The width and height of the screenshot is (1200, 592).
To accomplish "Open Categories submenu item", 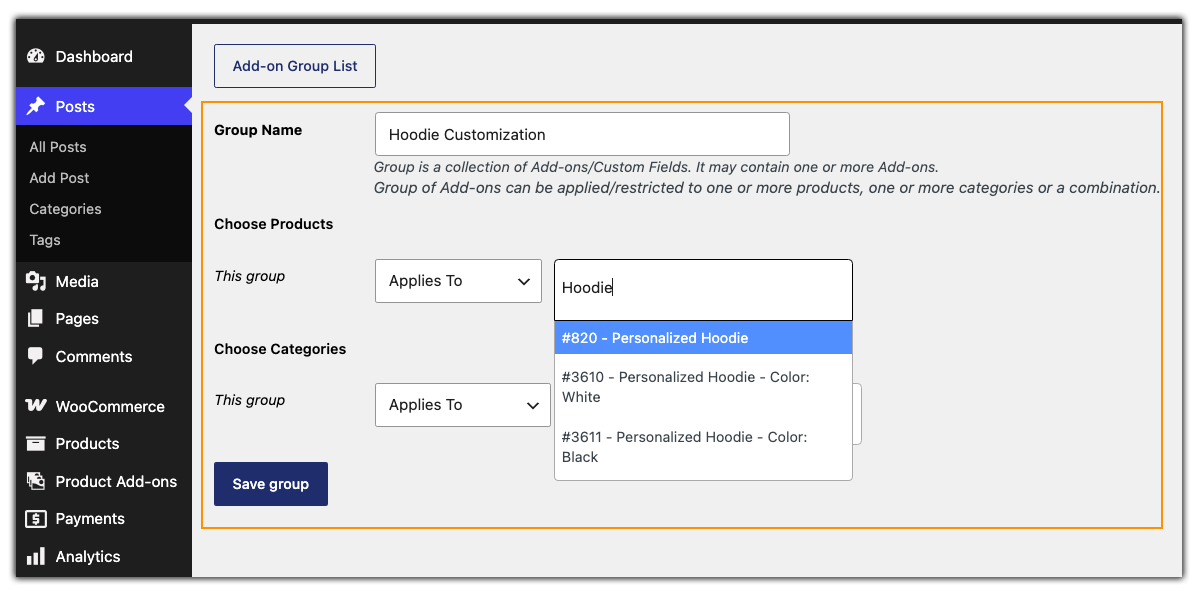I will click(x=65, y=209).
